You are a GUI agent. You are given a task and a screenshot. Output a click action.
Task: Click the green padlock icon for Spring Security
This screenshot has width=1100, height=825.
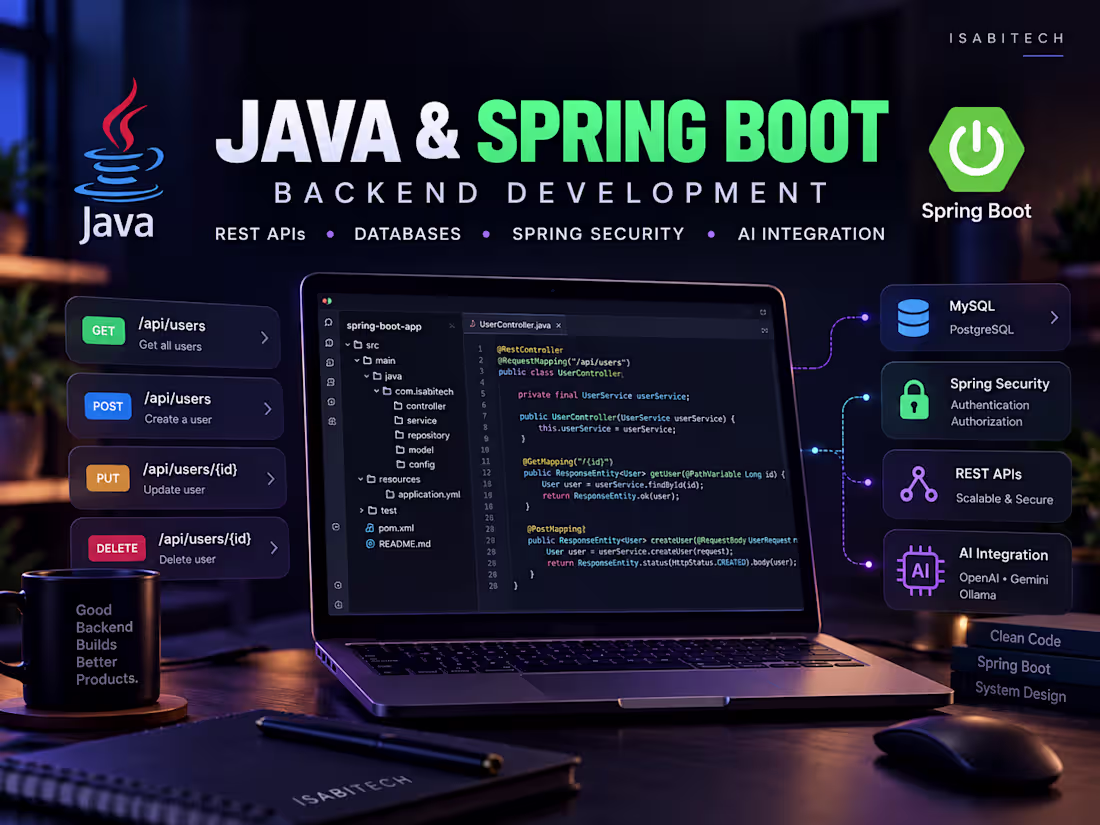tap(914, 400)
